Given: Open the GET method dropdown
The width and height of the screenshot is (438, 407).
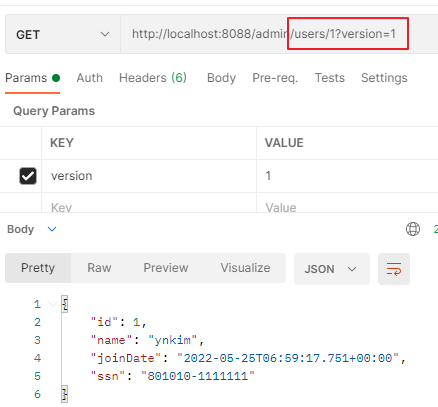Looking at the screenshot, I should 63,34.
